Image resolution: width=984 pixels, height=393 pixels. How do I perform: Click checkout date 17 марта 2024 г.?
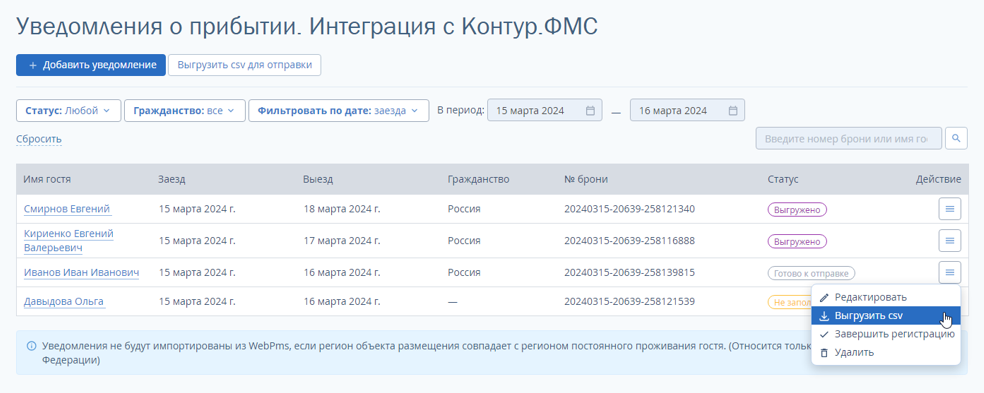[x=341, y=240]
